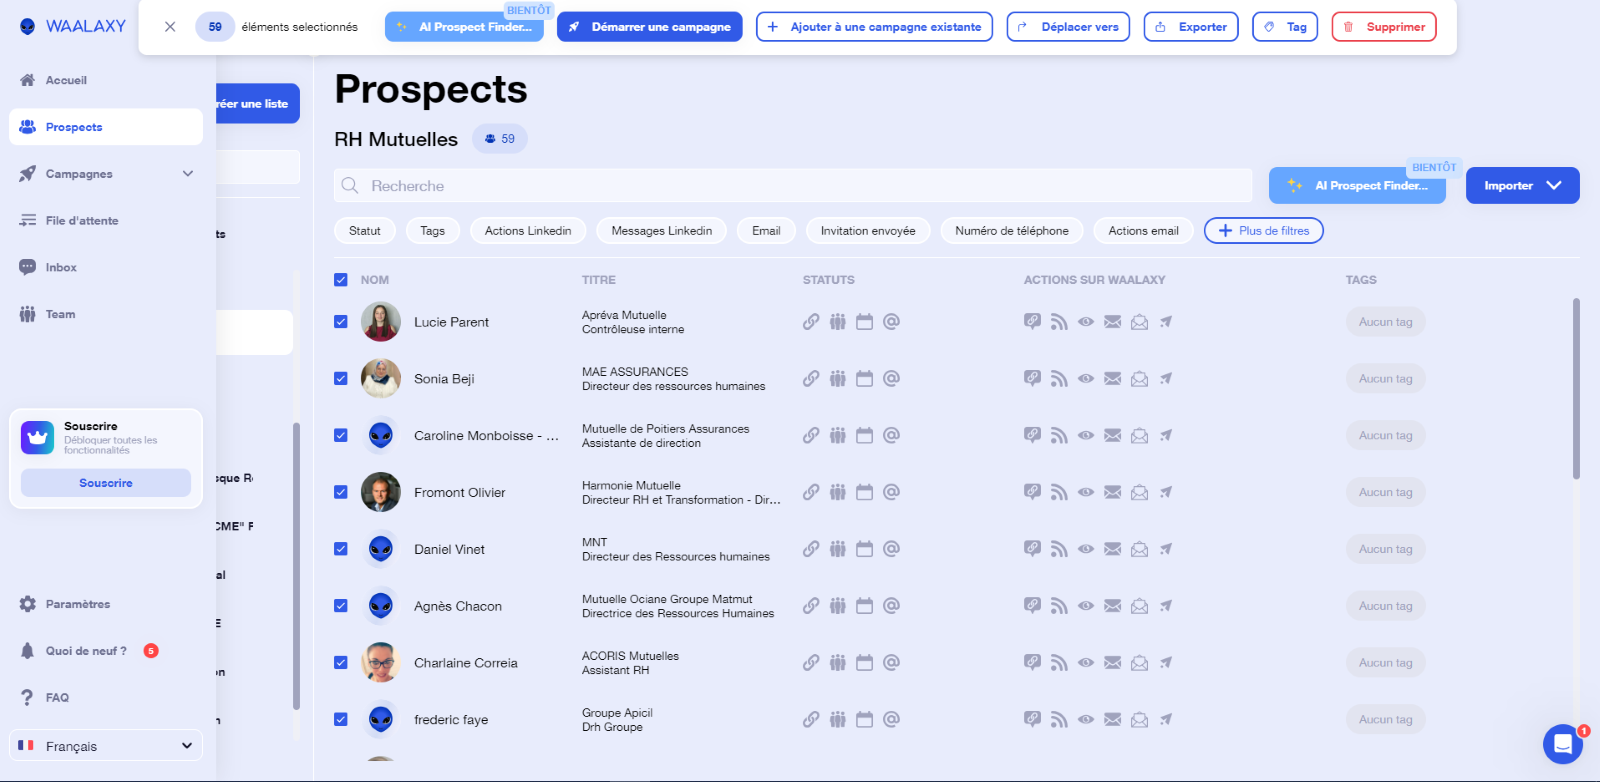Click the lists panel scrollbar

(296, 566)
